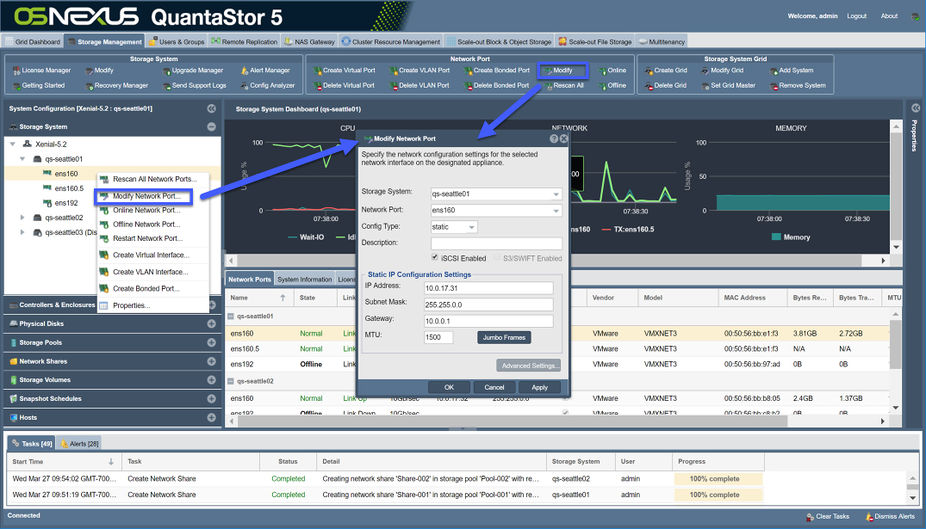Switch to the Grid Dashboard tab
Screen dimensions: 926x529
point(32,42)
